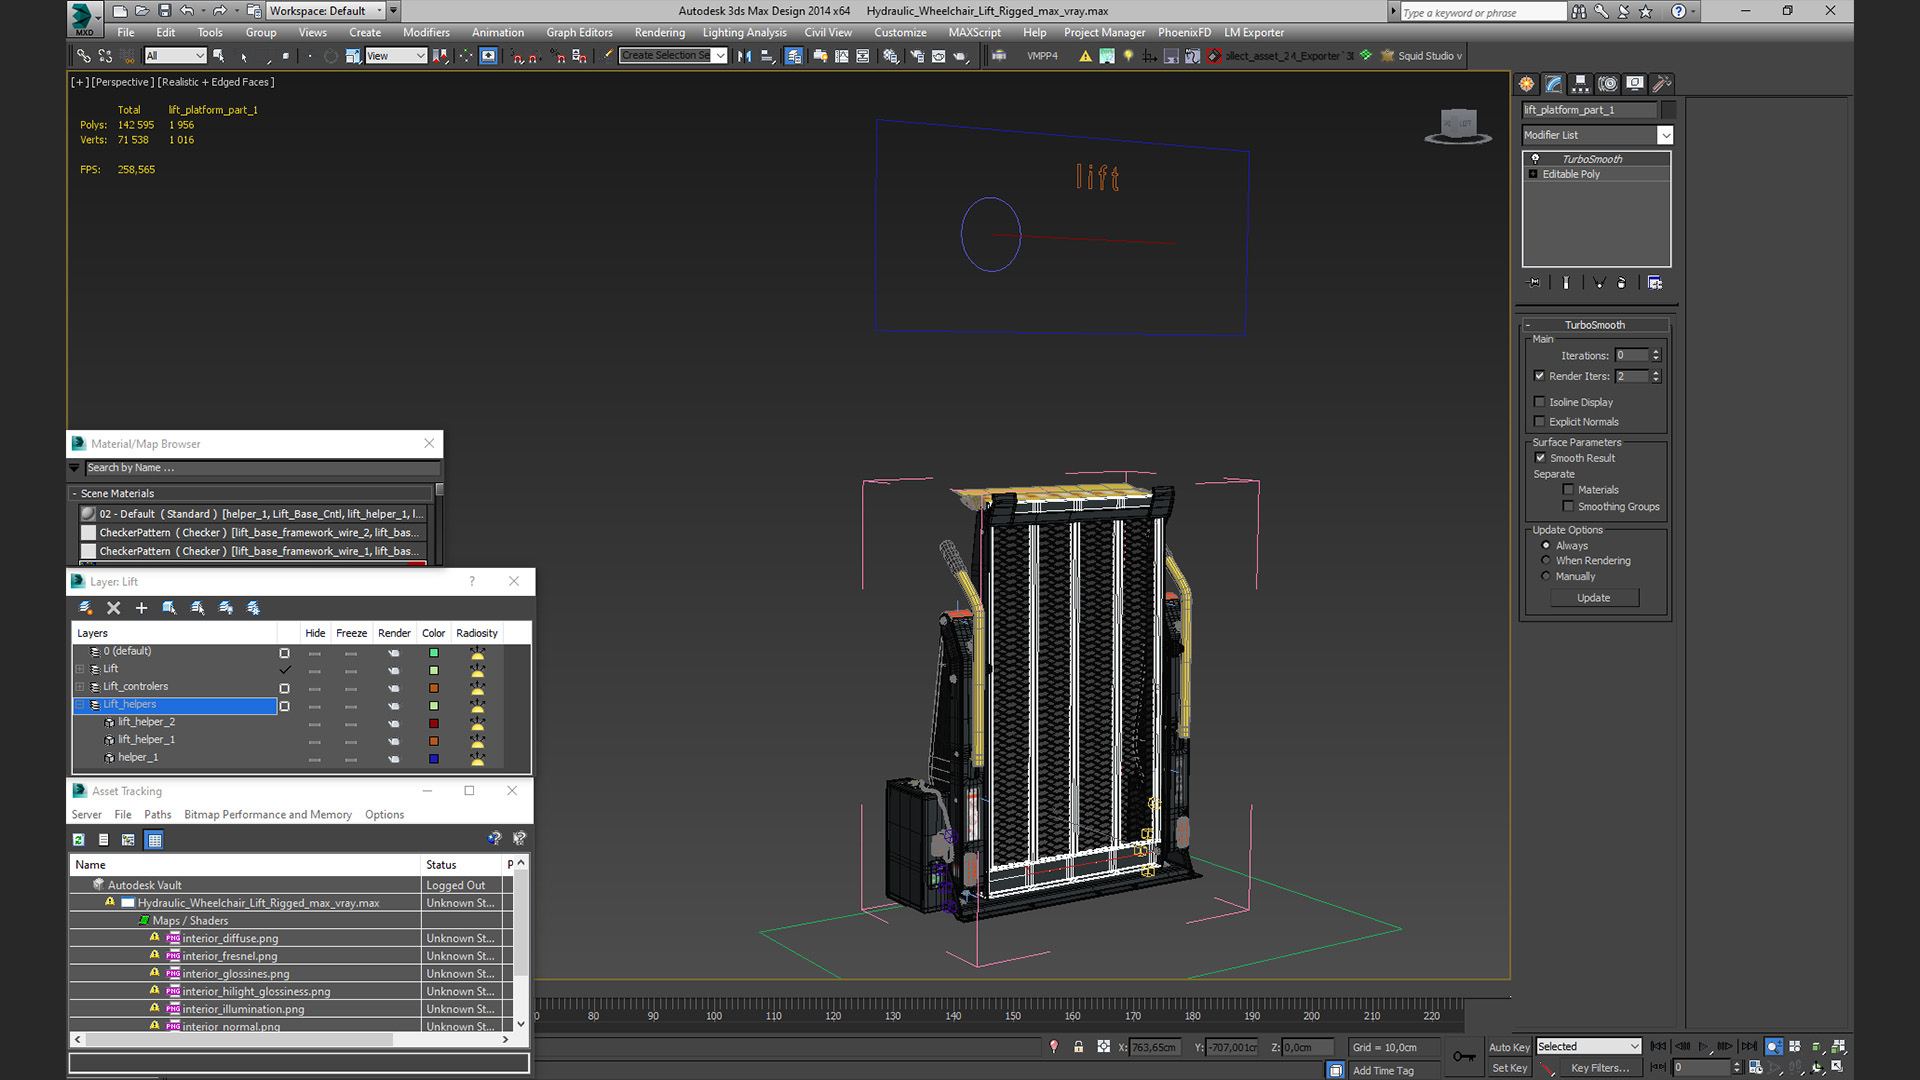Screen dimensions: 1920x1080
Task: Click Remove modifier trash icon below stack
Action: [1622, 283]
